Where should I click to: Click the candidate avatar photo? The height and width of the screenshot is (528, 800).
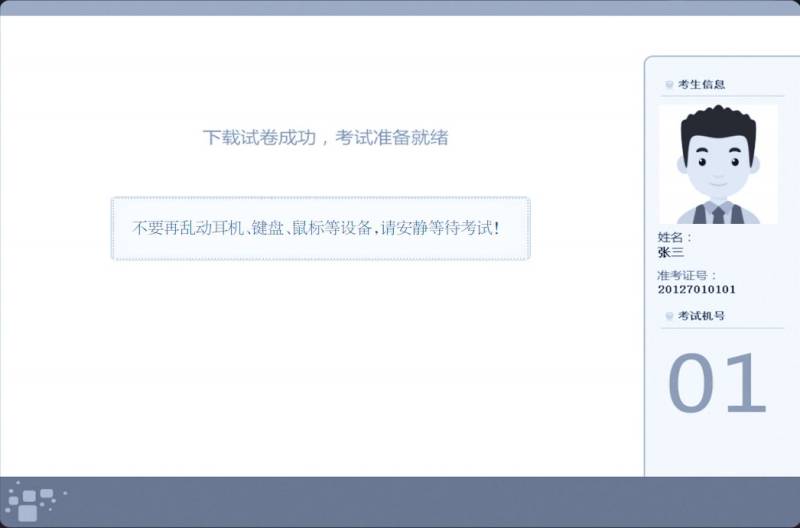[718, 164]
